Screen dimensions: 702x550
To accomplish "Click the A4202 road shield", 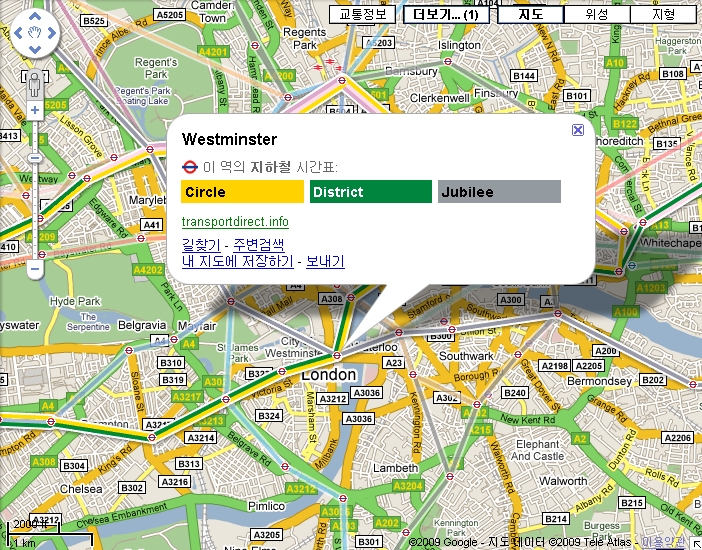I will [148, 270].
